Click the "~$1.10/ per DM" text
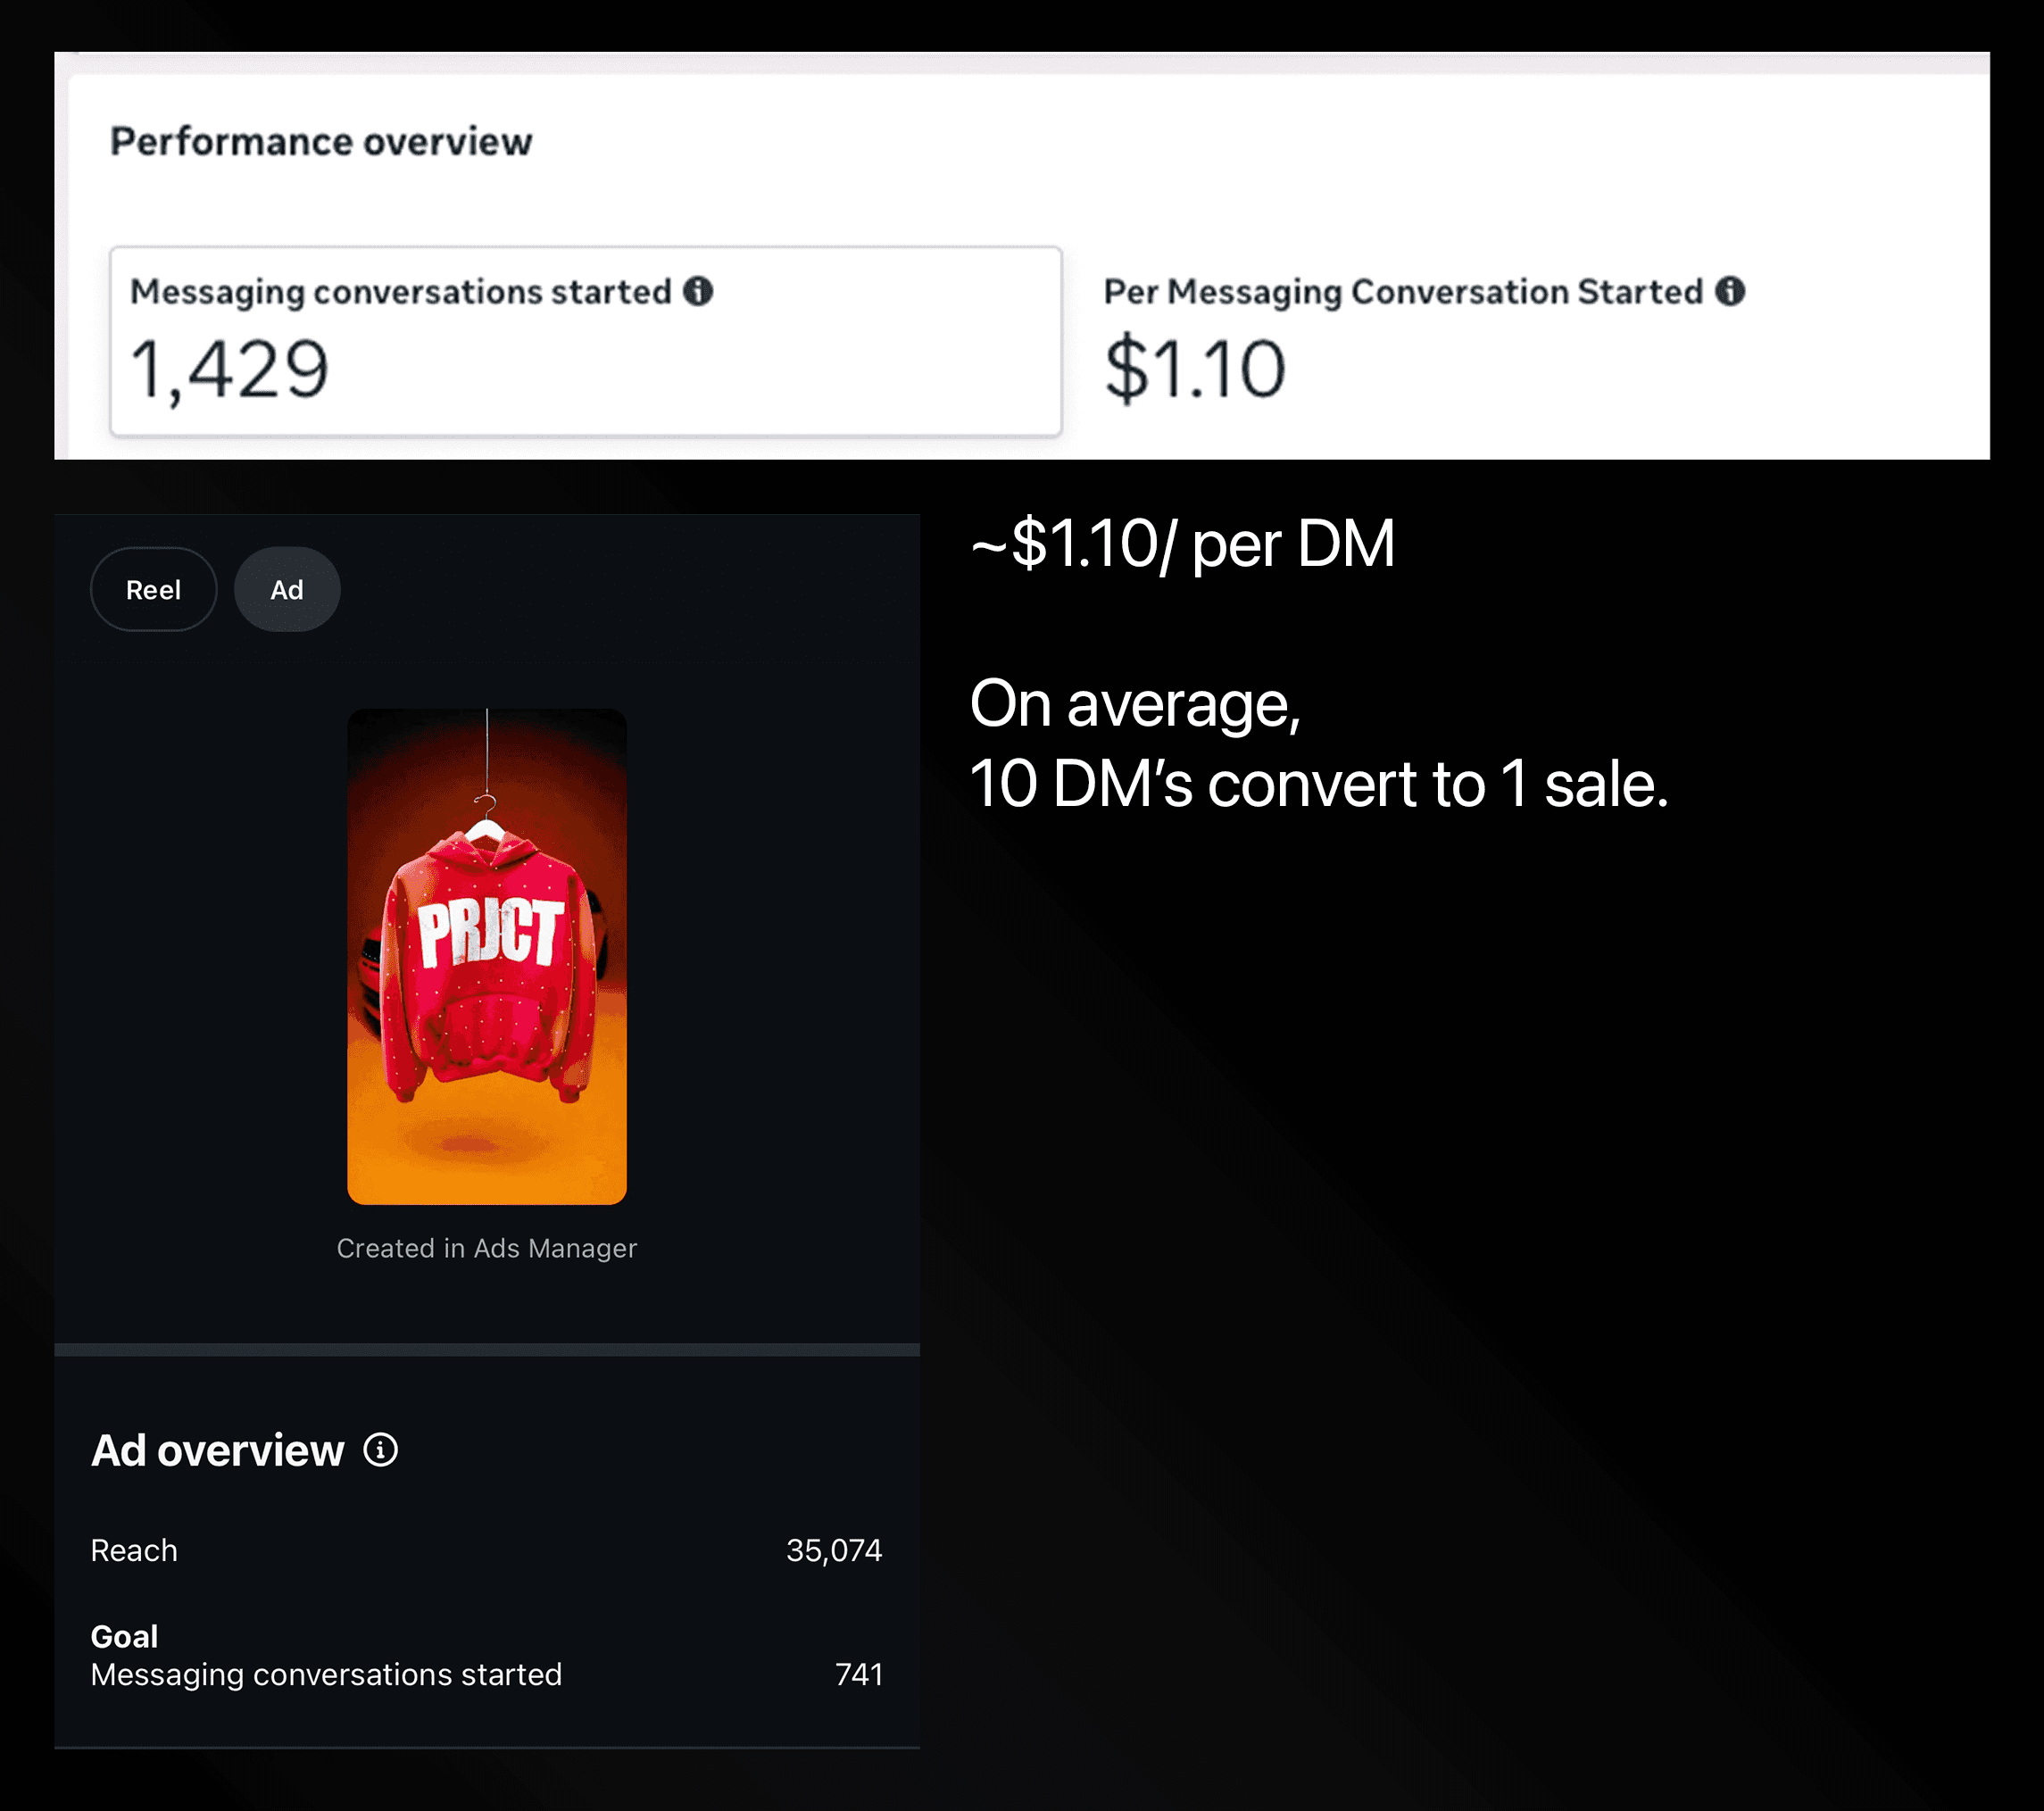Viewport: 2044px width, 1811px height. click(x=1182, y=545)
